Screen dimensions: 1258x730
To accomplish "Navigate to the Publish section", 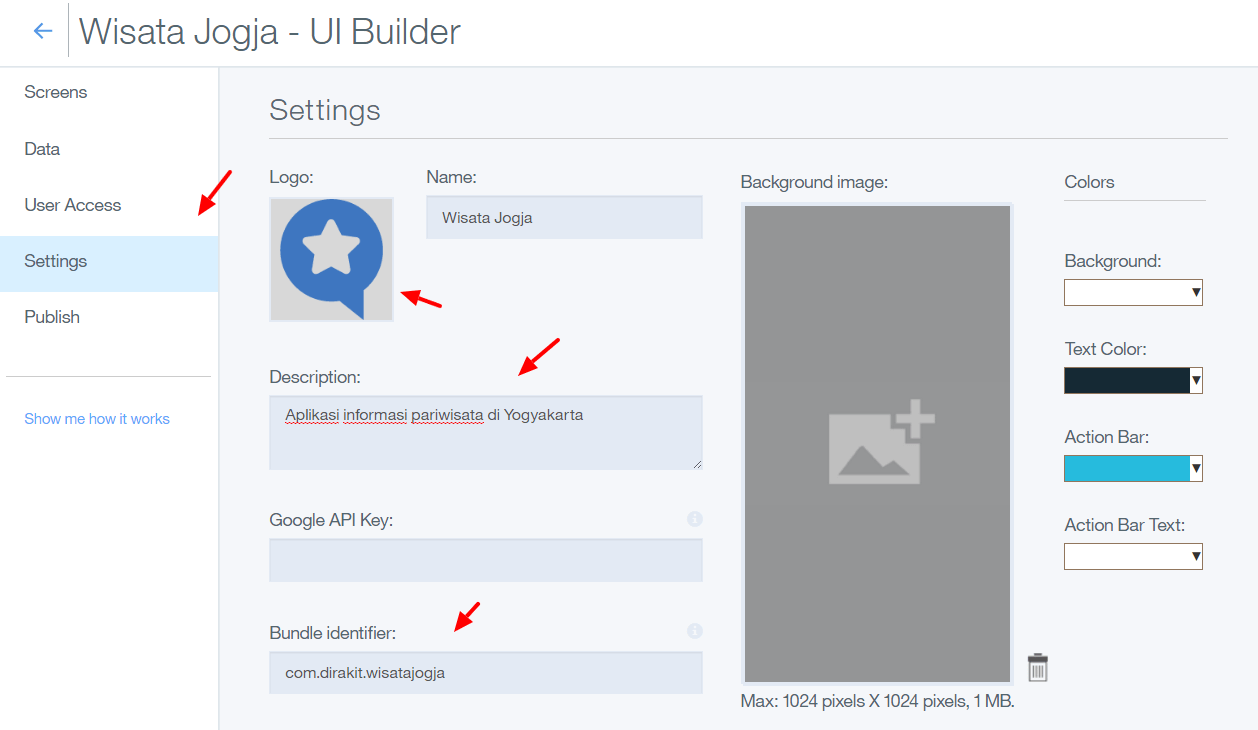I will (x=52, y=317).
